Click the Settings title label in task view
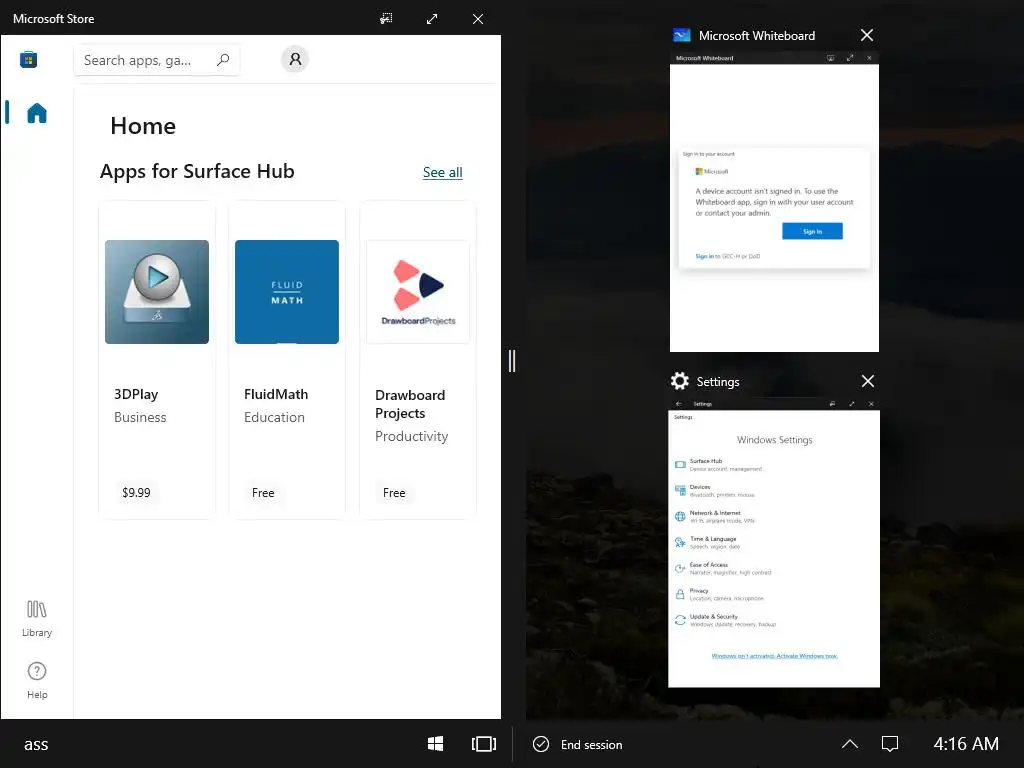The width and height of the screenshot is (1024, 768). point(718,381)
